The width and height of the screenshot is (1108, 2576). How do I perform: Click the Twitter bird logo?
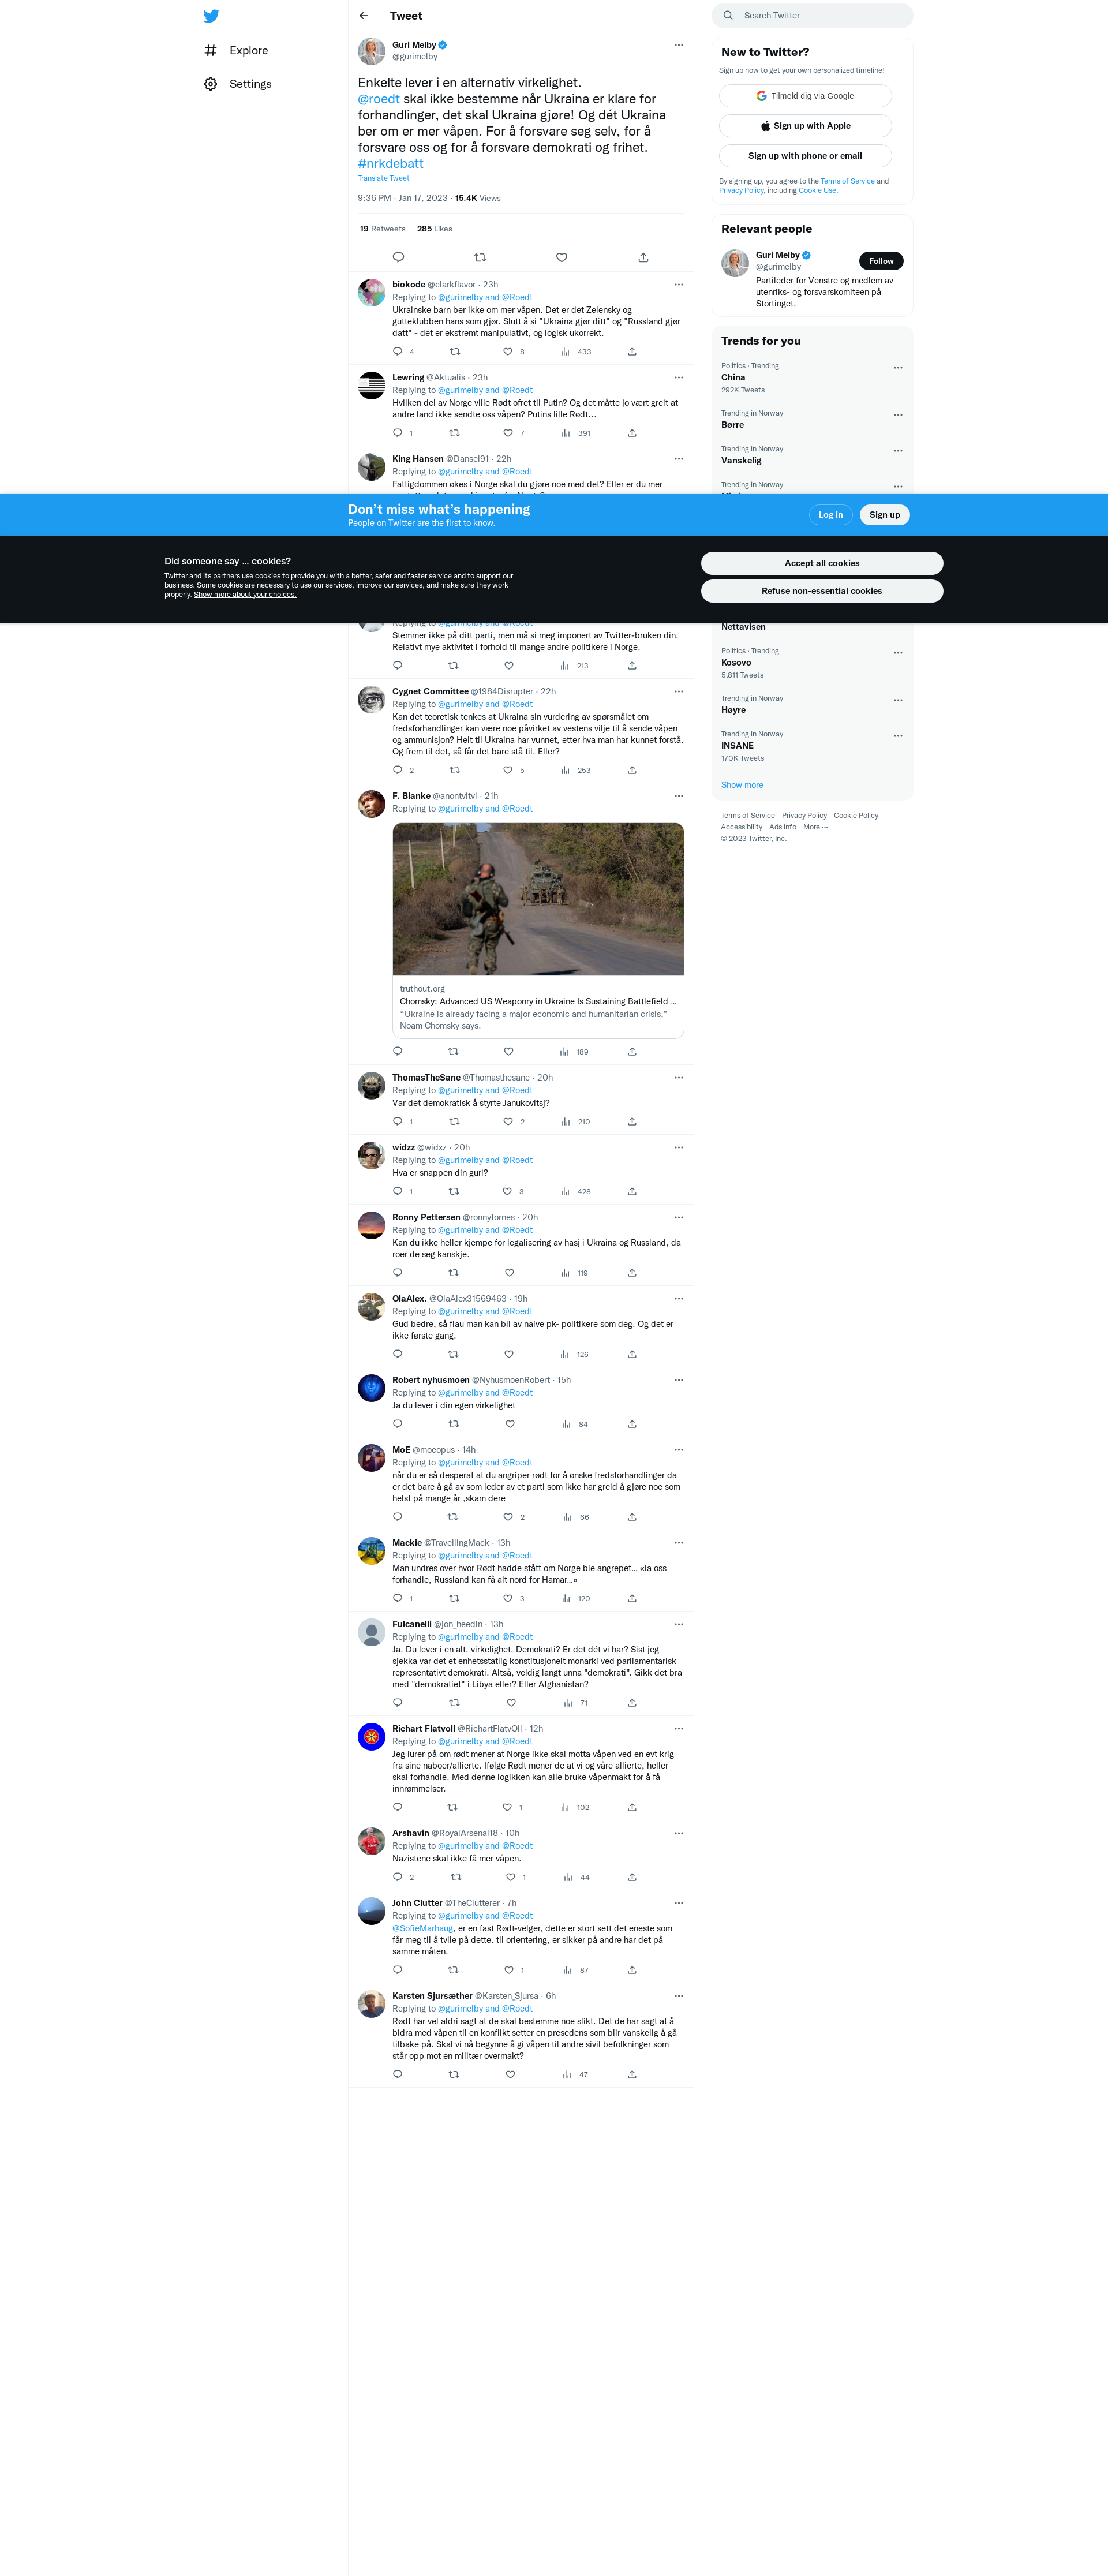pyautogui.click(x=211, y=16)
